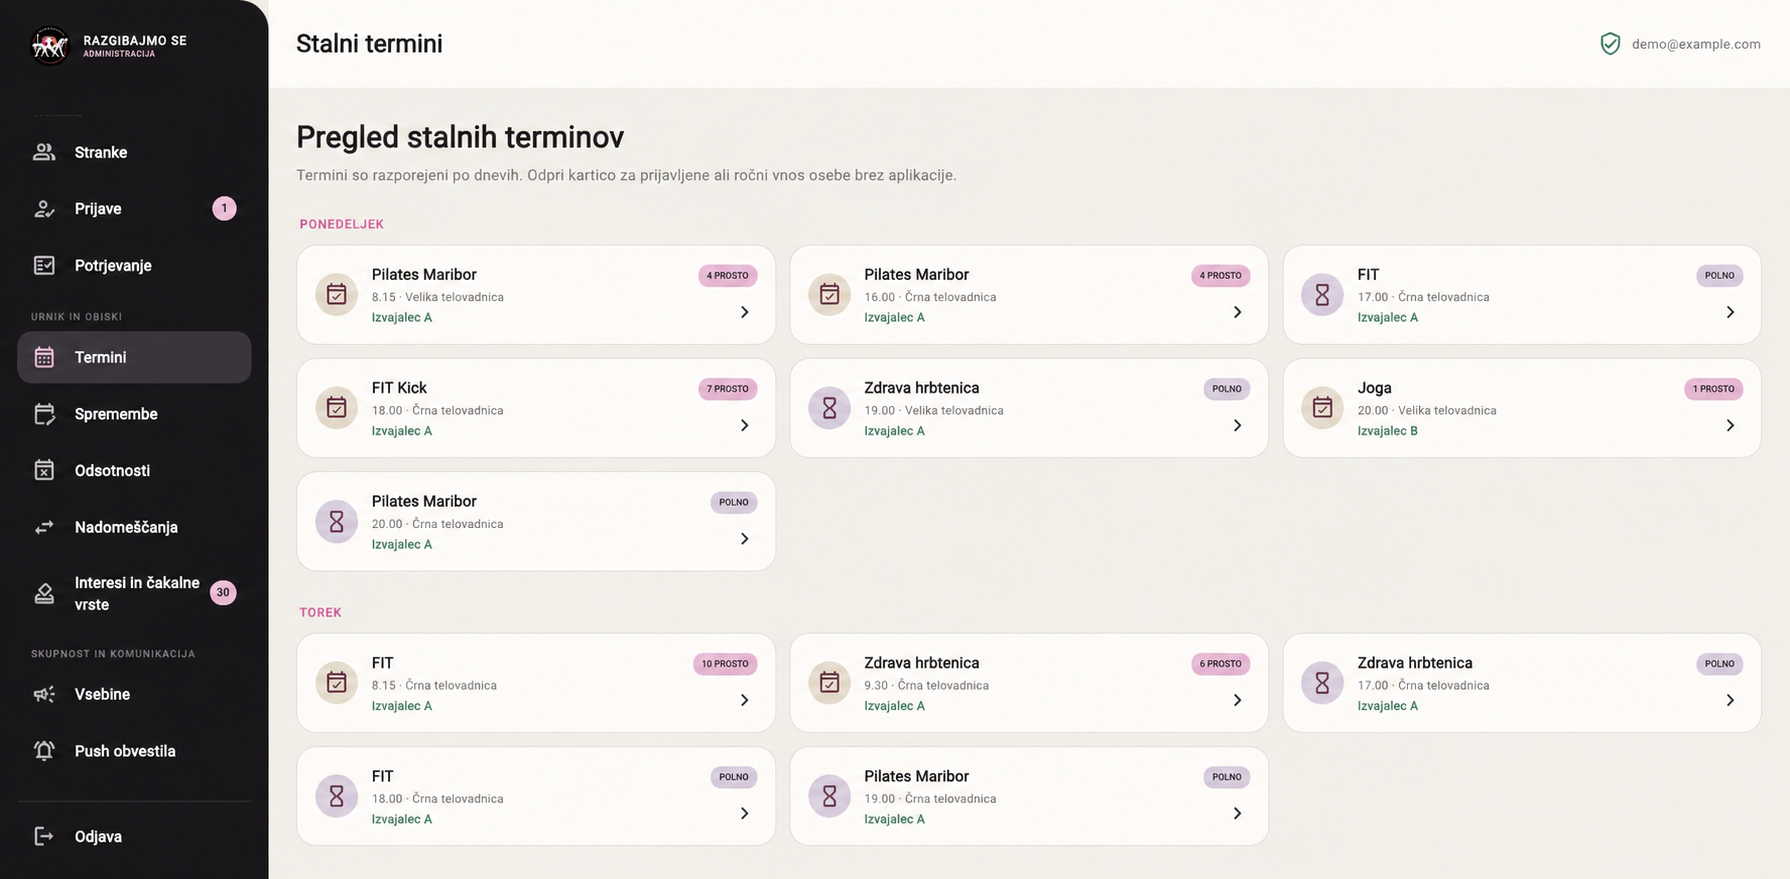Click POLNO tag on Tuesday Zdrava hrbtenica 17.00
Screen dimensions: 1790x879
(1719, 664)
